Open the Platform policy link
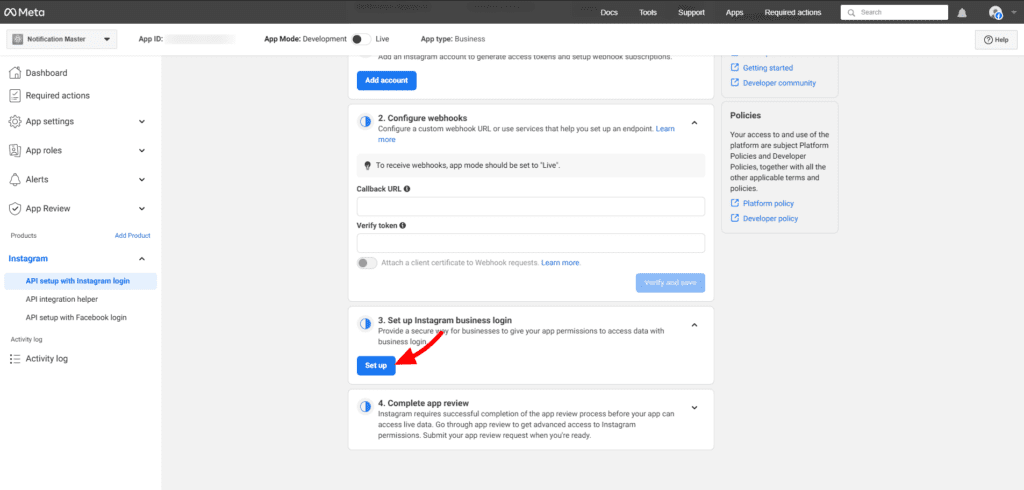 click(769, 203)
